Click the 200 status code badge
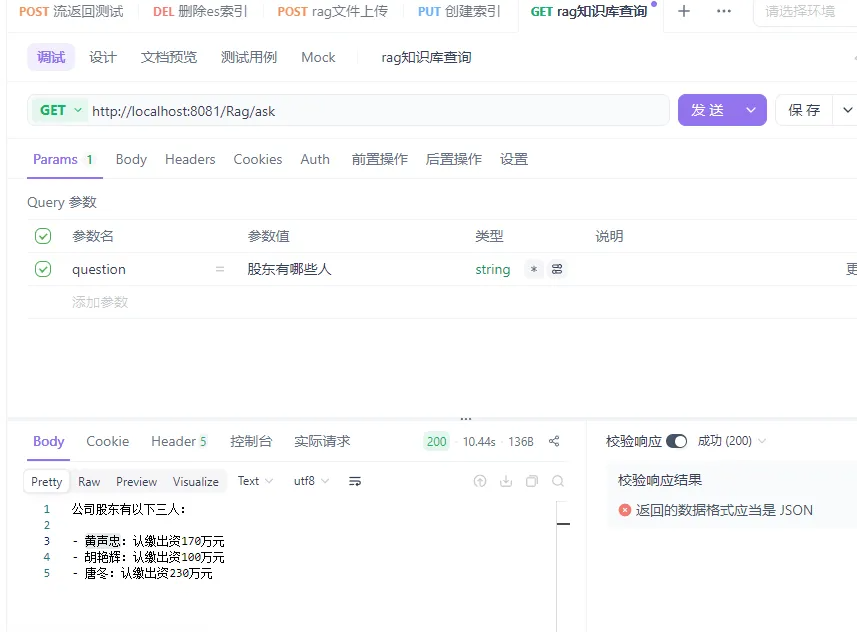The height and width of the screenshot is (632, 857). tap(437, 441)
